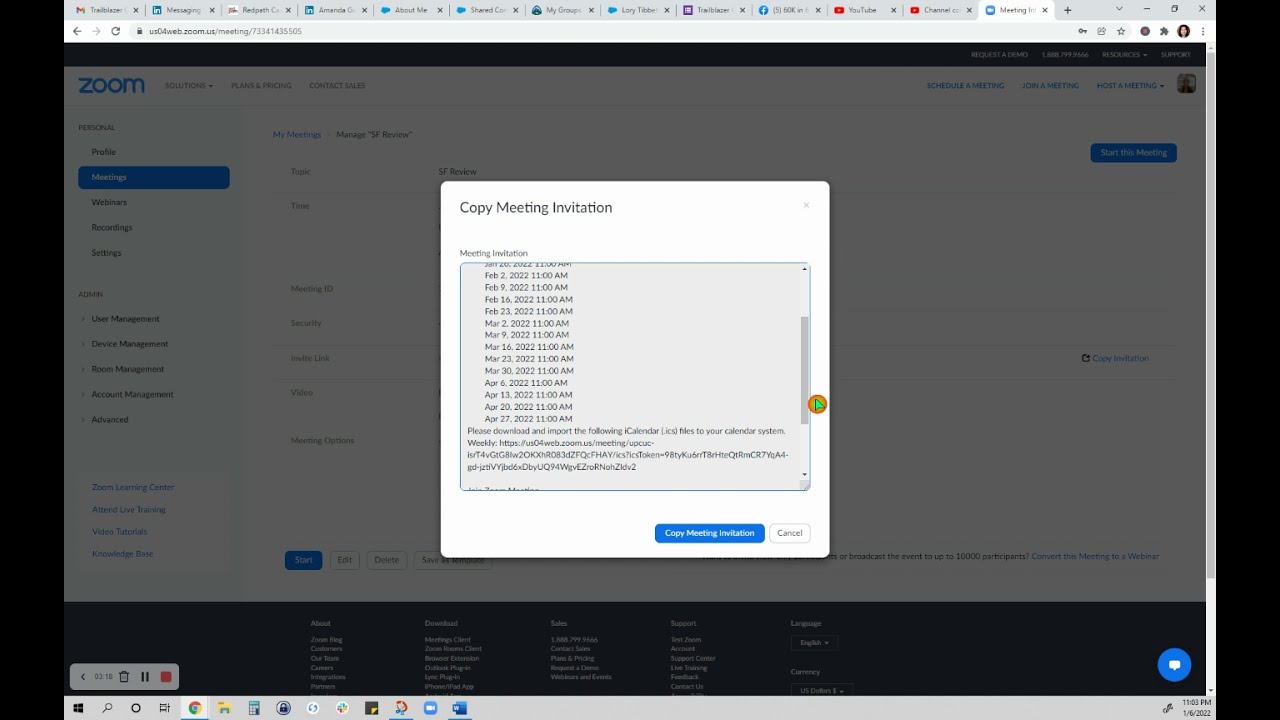Click the Copy Invitation link
The height and width of the screenshot is (720, 1280).
tap(1115, 358)
